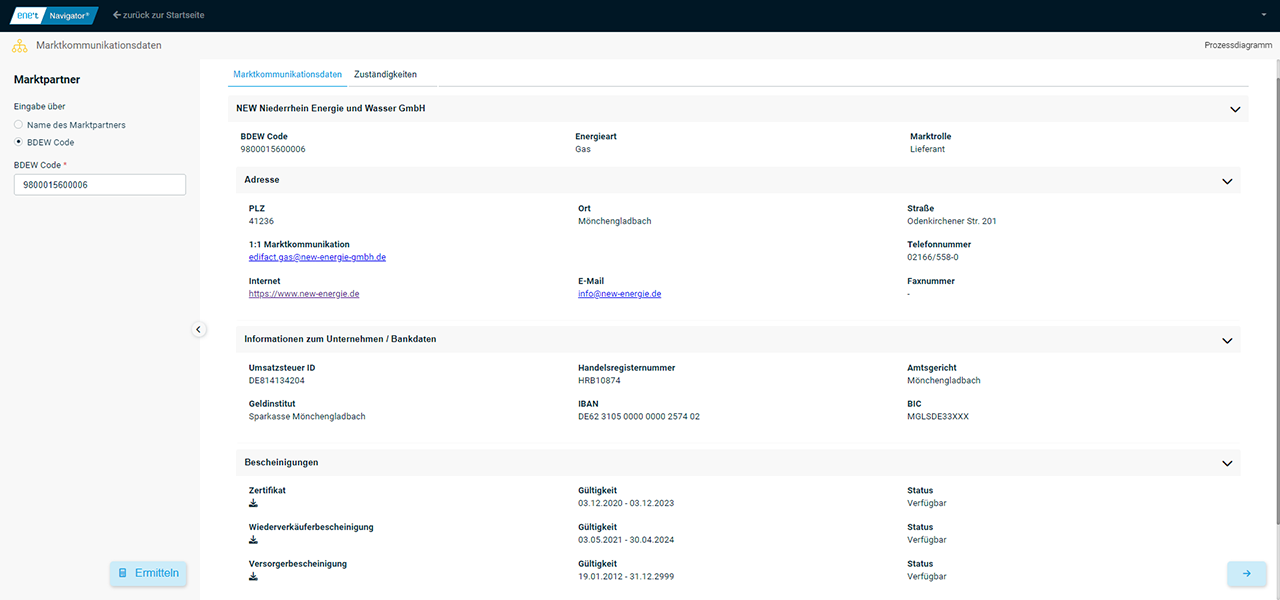The image size is (1280, 600).
Task: Download the Zertifikat file
Action: (253, 503)
